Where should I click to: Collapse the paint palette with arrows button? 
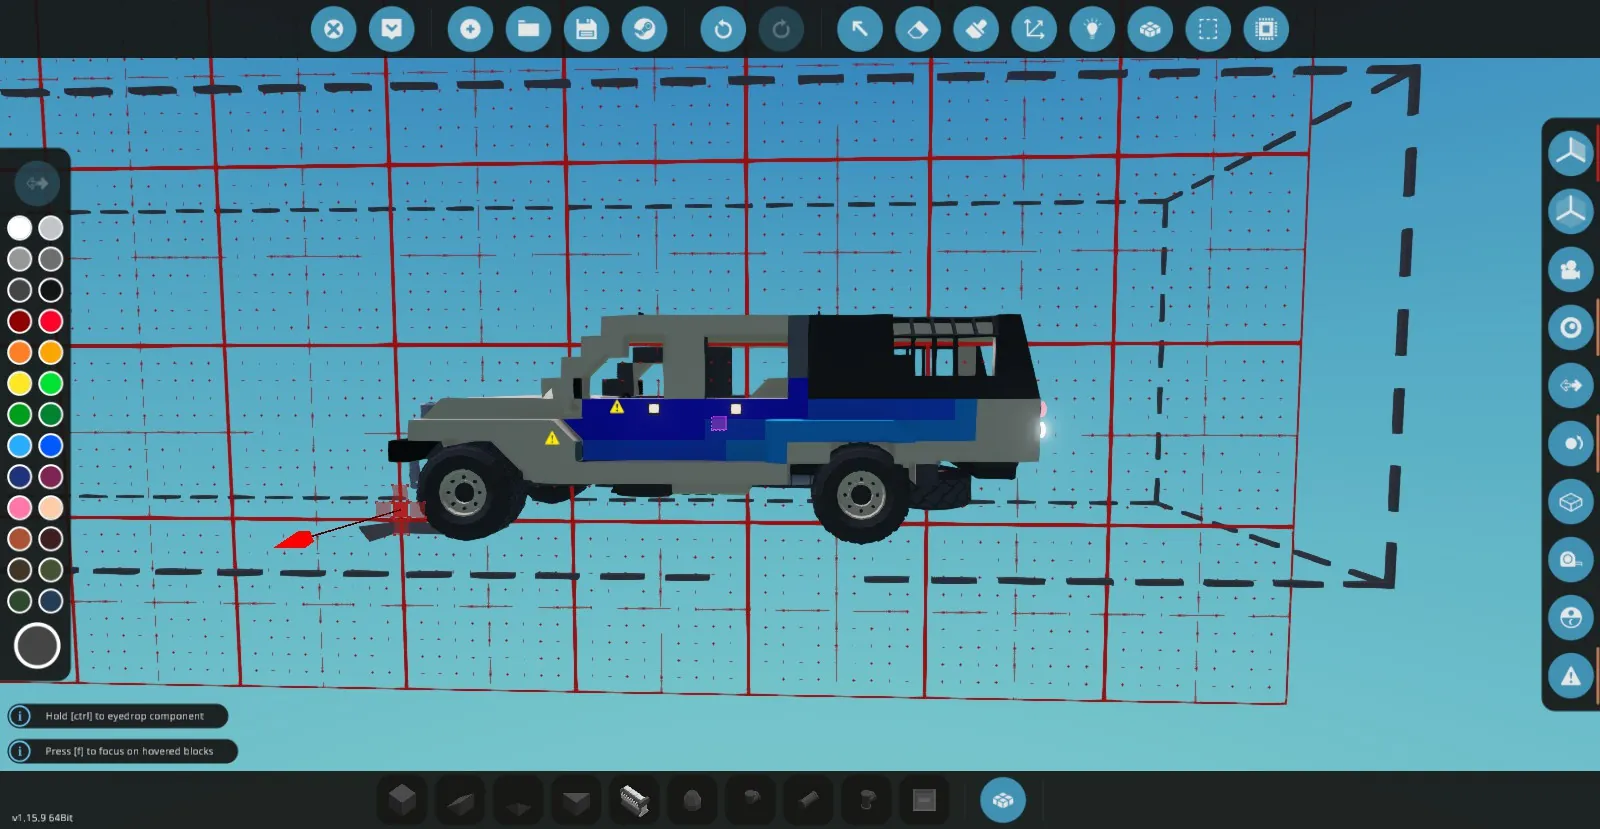37,183
